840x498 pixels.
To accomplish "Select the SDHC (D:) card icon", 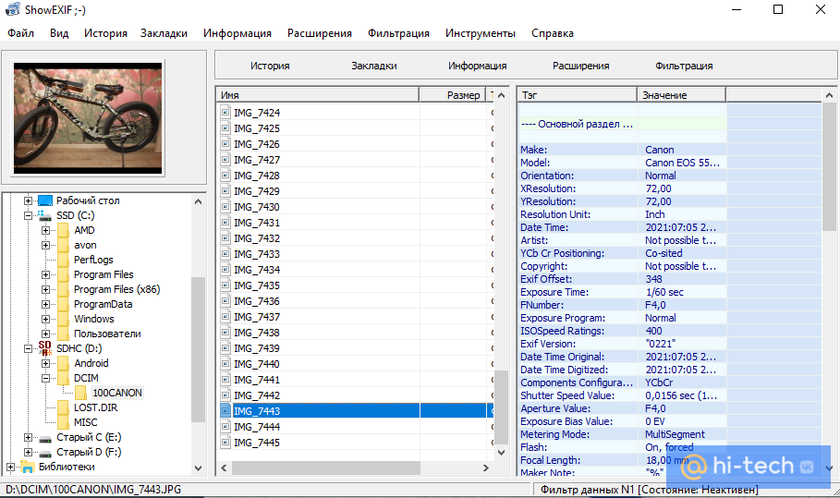I will click(x=45, y=349).
